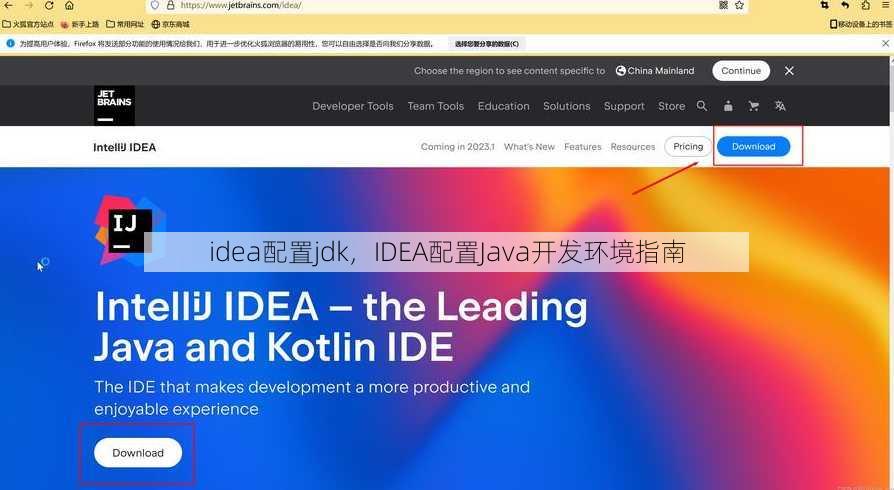Open the Team Tools menu
The image size is (894, 490).
[x=436, y=106]
